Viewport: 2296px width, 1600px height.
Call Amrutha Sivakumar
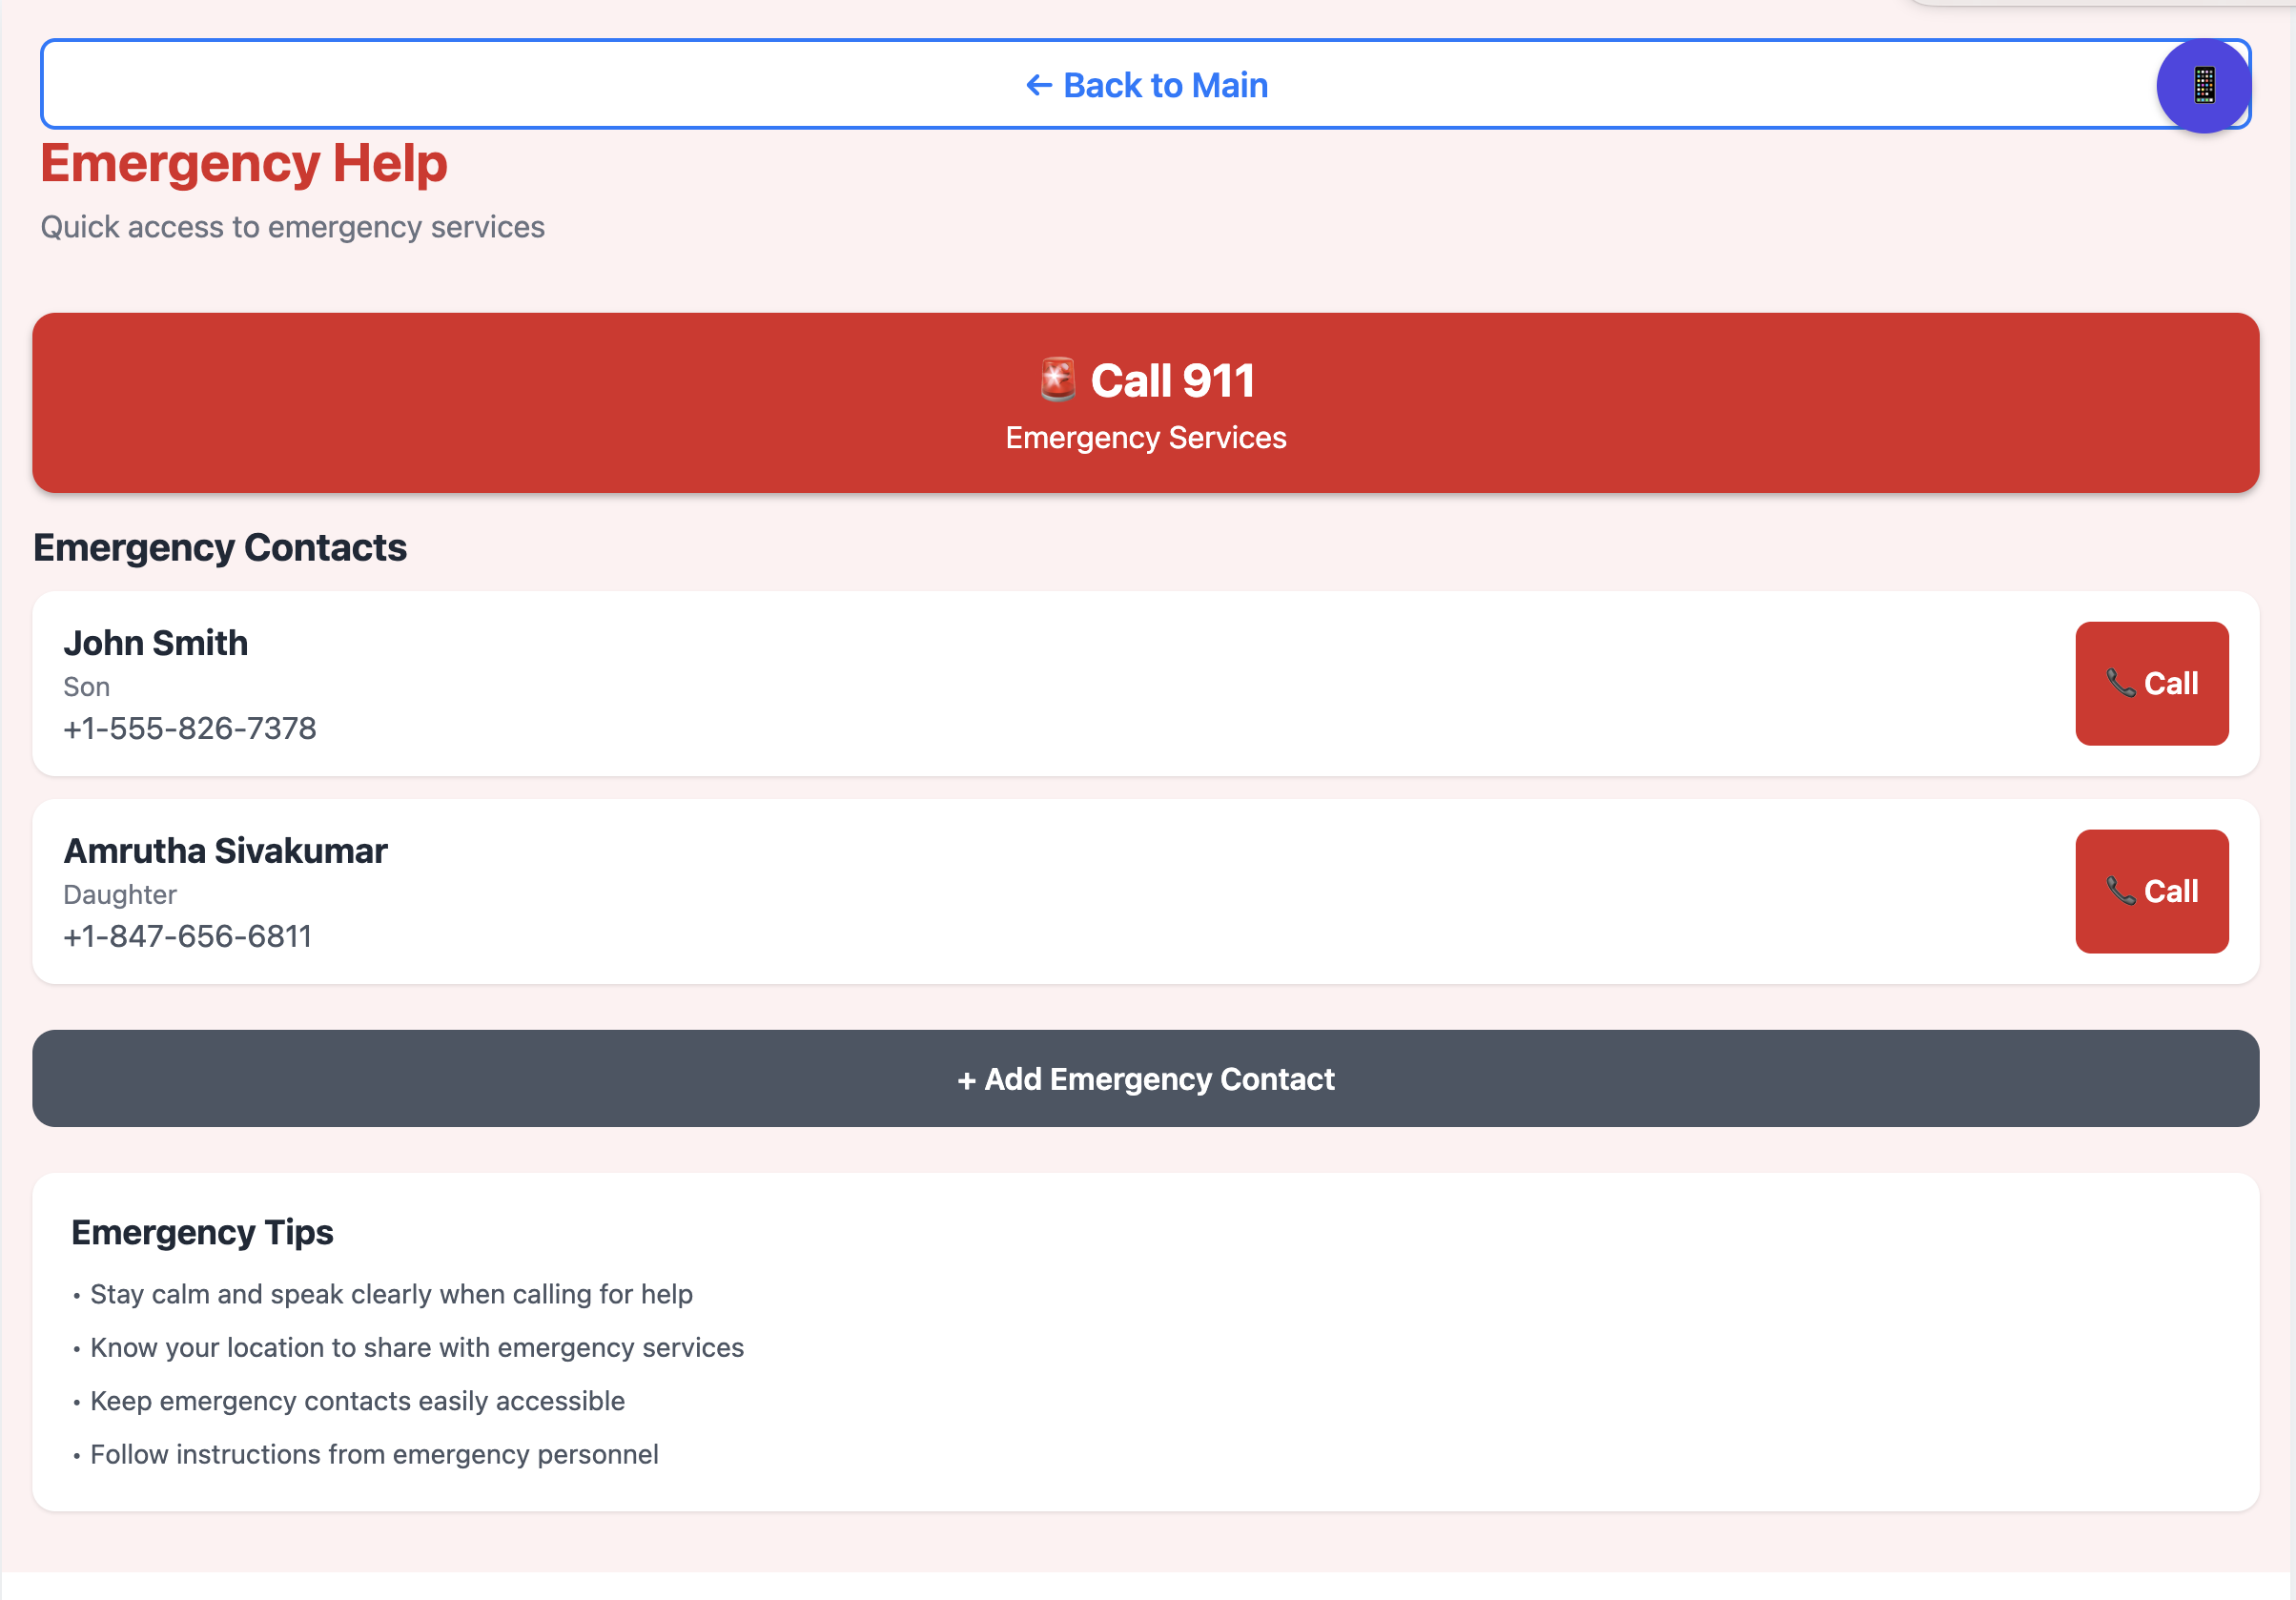click(2151, 891)
